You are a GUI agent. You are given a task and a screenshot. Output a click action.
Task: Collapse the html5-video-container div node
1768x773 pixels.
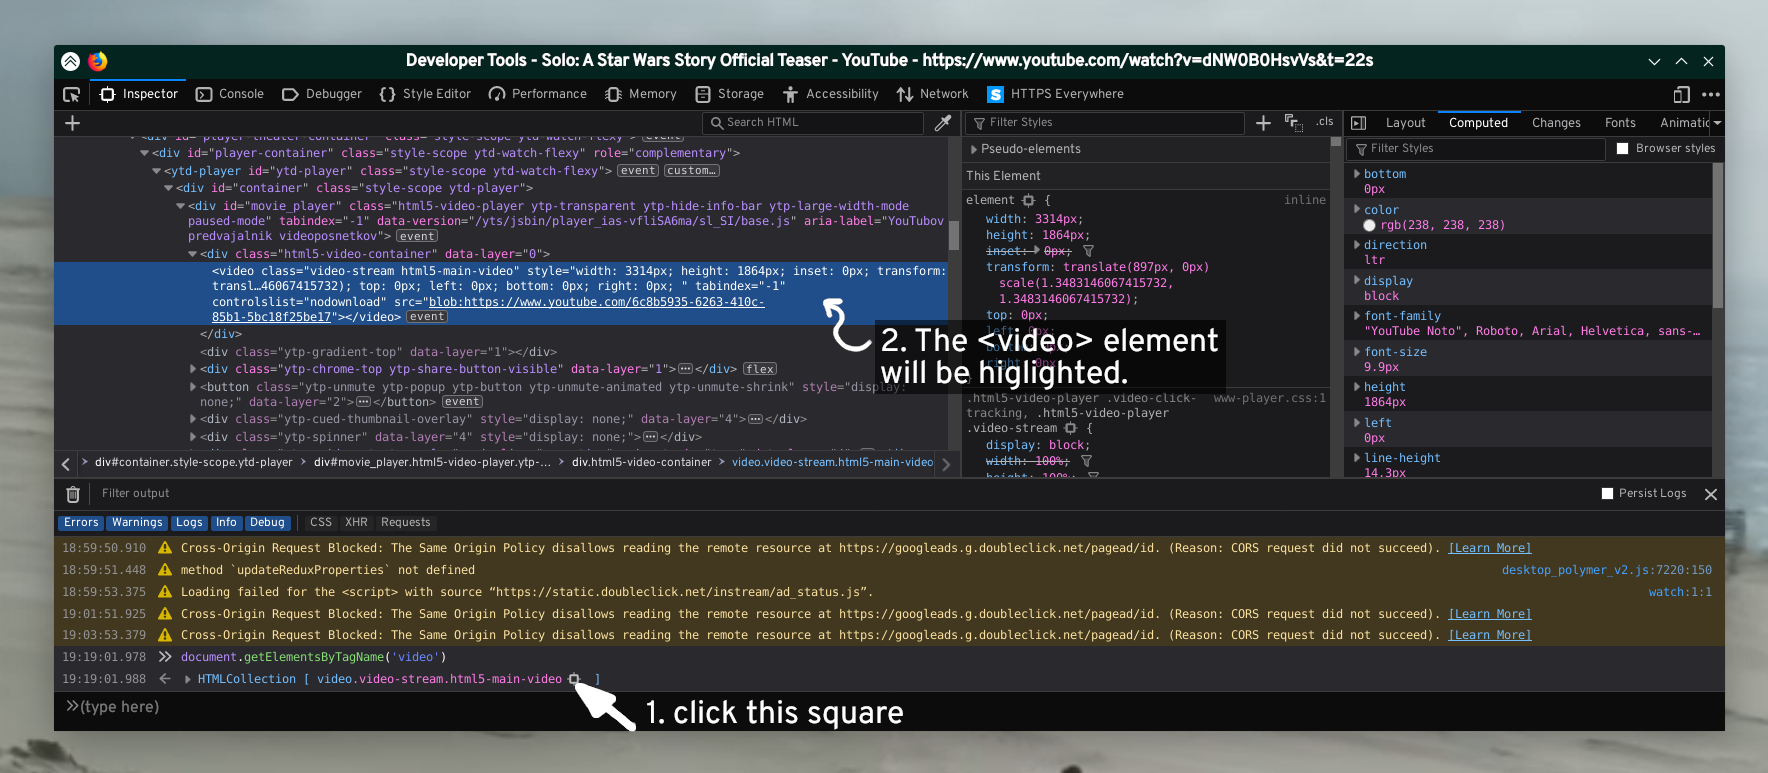(193, 254)
